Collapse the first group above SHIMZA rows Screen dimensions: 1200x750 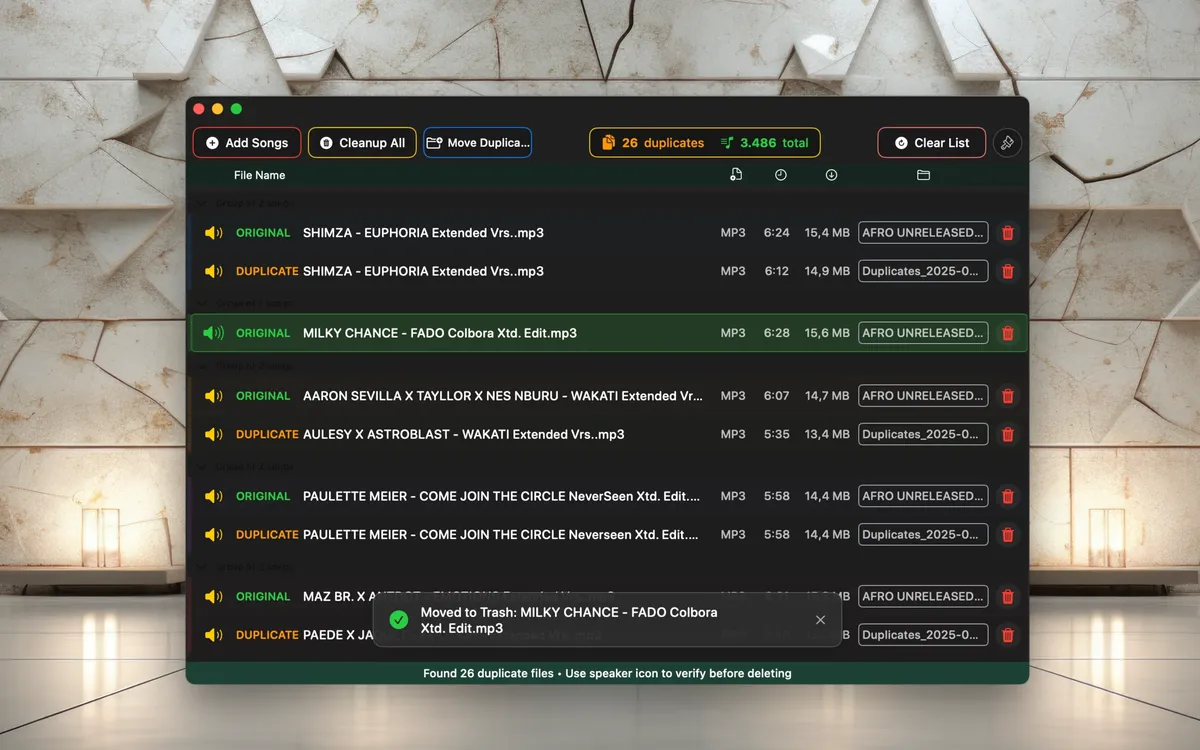click(201, 203)
